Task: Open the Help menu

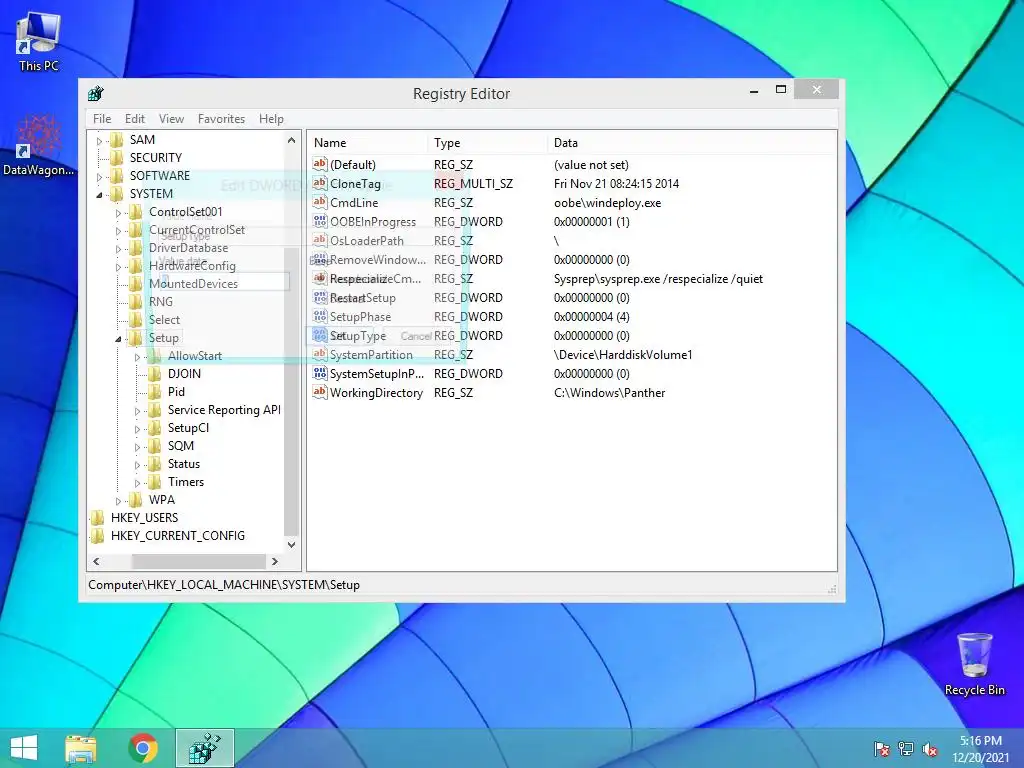Action: click(271, 119)
